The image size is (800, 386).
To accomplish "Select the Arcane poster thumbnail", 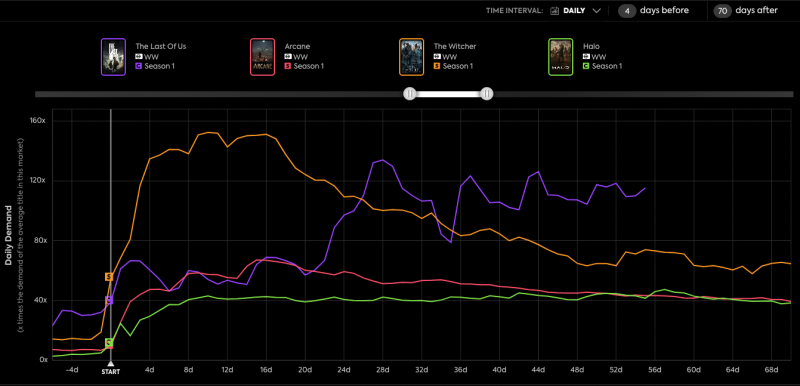I will [262, 57].
